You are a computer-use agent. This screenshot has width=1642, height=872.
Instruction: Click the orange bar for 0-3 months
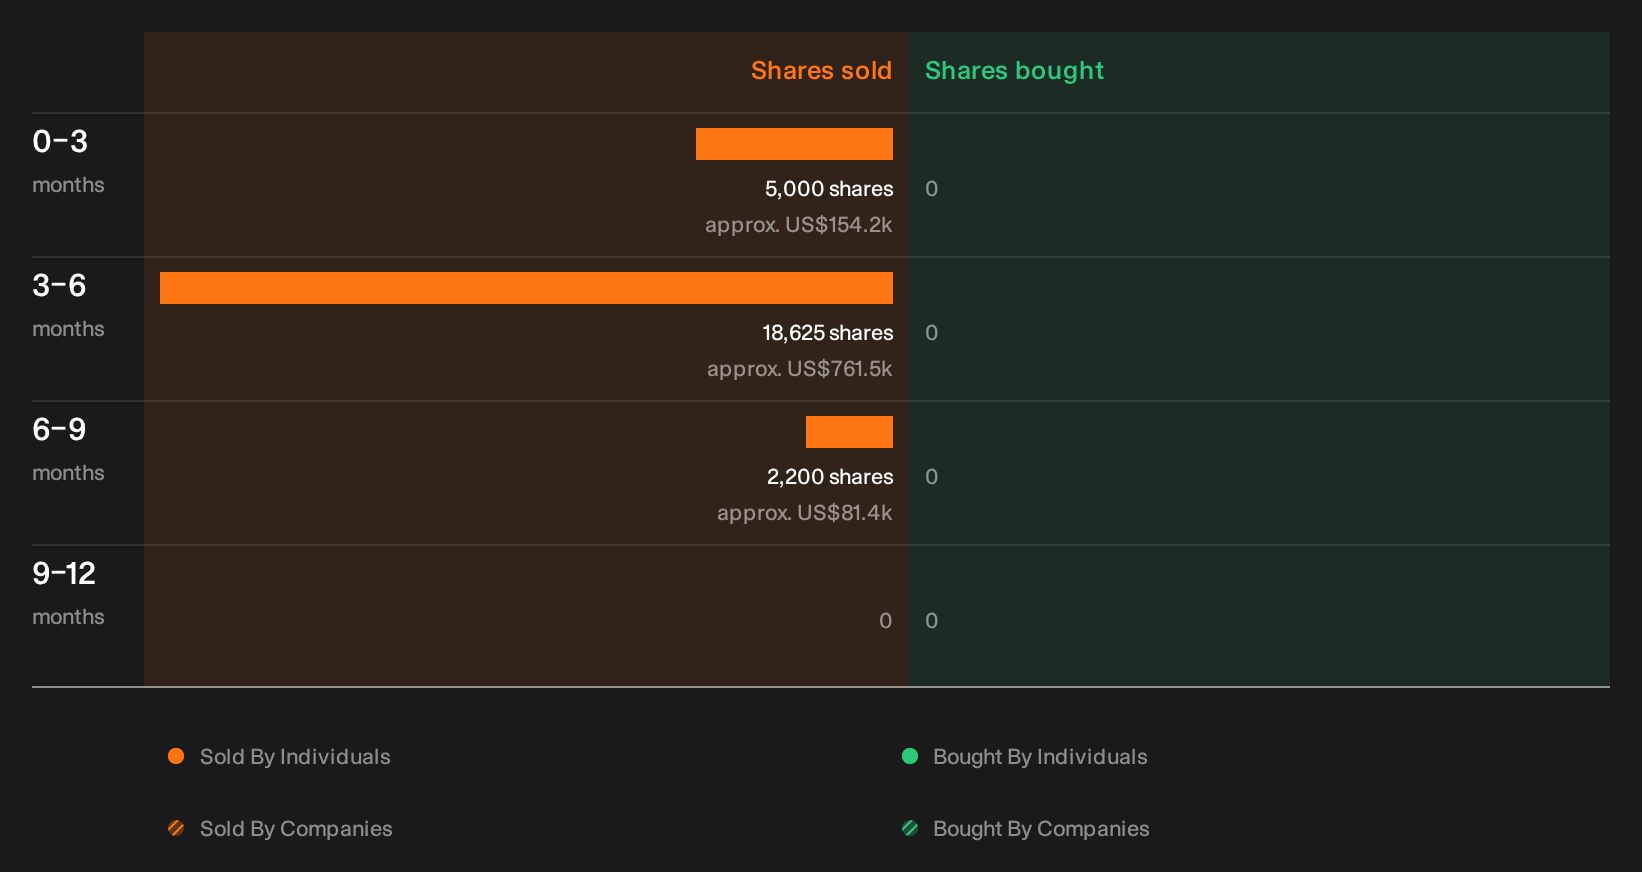click(794, 144)
